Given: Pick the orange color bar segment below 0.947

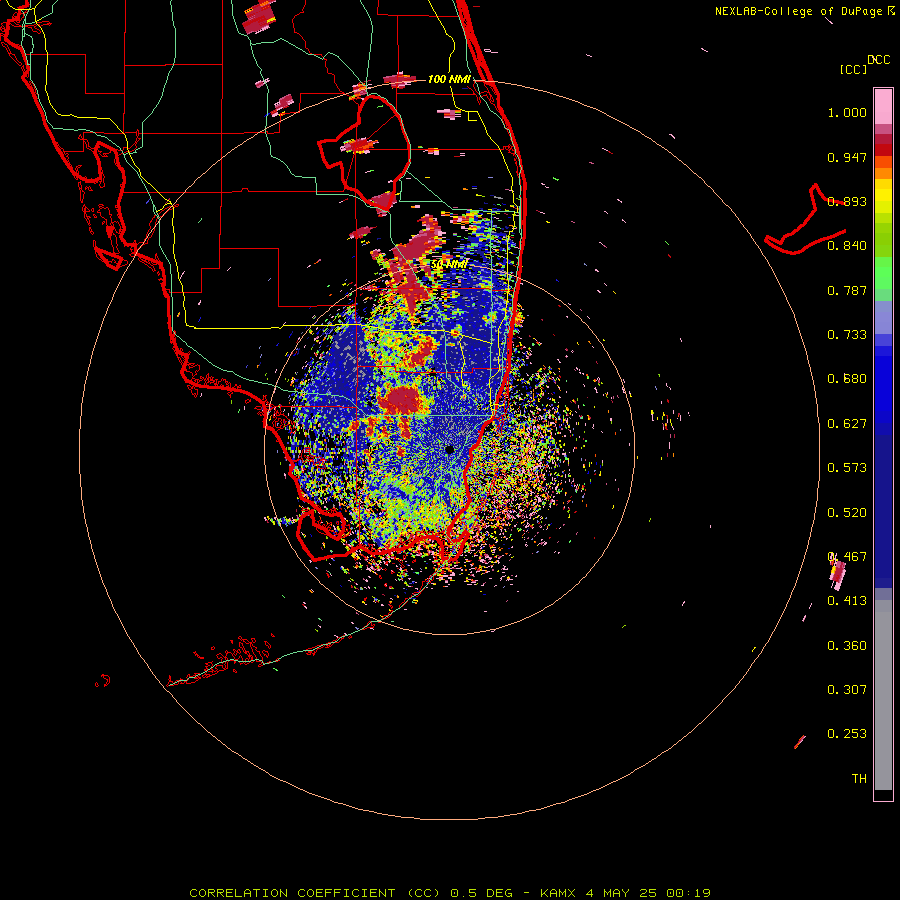Looking at the screenshot, I should [883, 173].
